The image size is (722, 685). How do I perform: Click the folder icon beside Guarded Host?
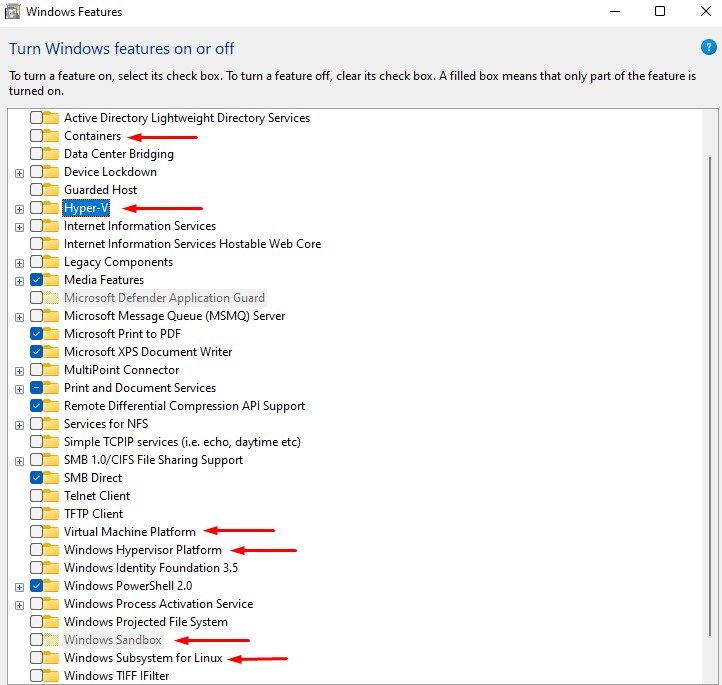coord(51,190)
